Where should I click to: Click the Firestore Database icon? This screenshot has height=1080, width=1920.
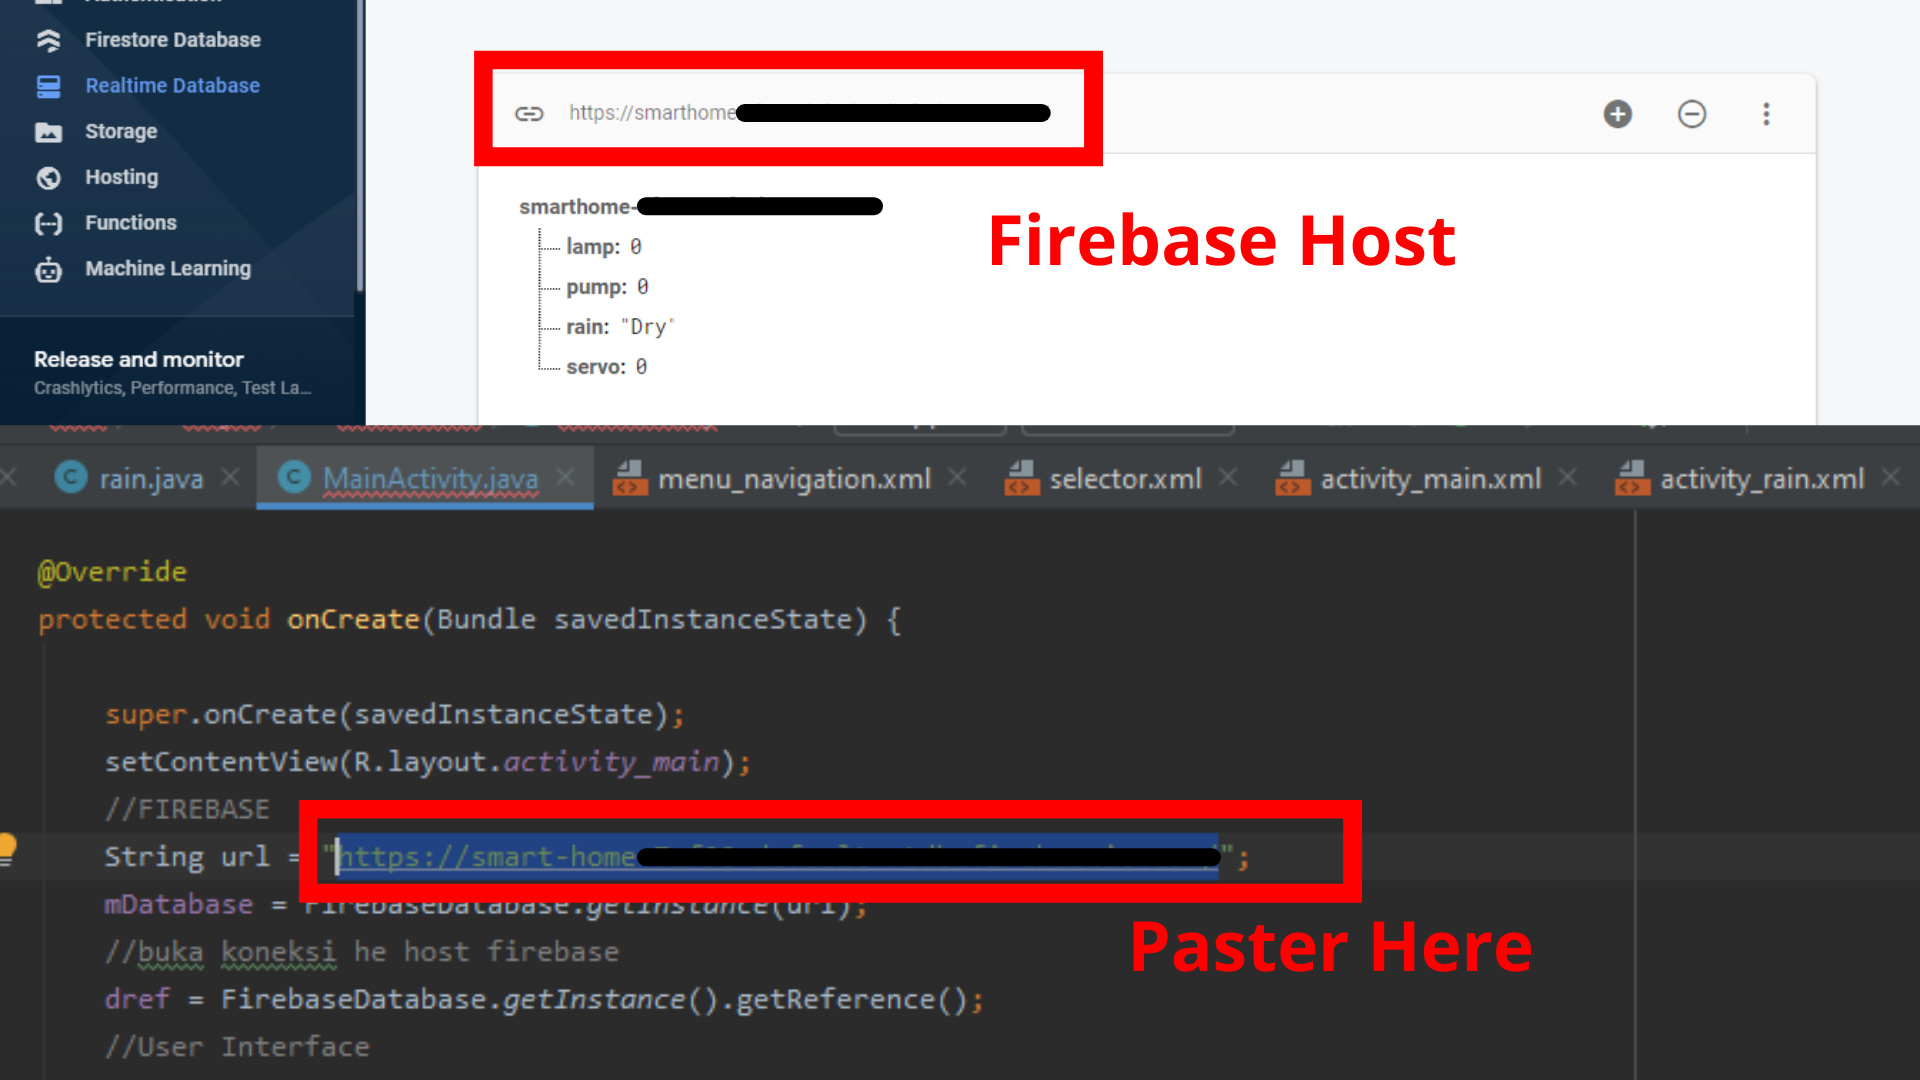pos(48,40)
